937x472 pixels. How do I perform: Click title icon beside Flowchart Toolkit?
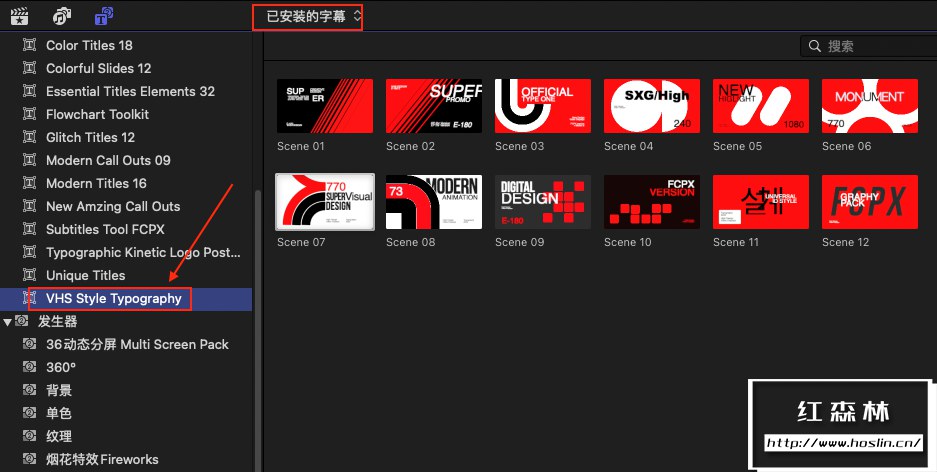[x=29, y=114]
